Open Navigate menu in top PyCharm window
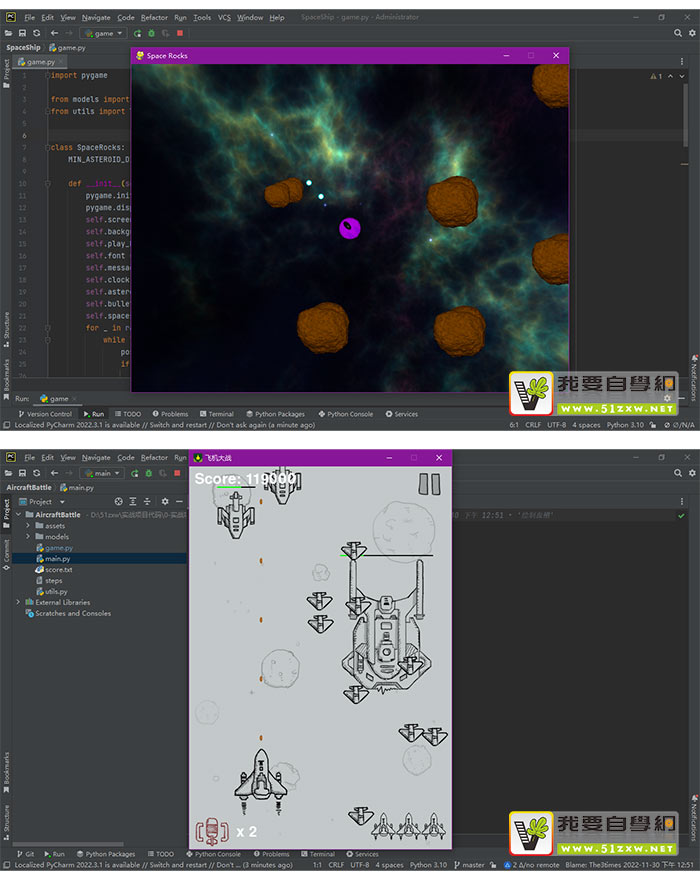Screen dimensions: 700x878 coord(96,17)
